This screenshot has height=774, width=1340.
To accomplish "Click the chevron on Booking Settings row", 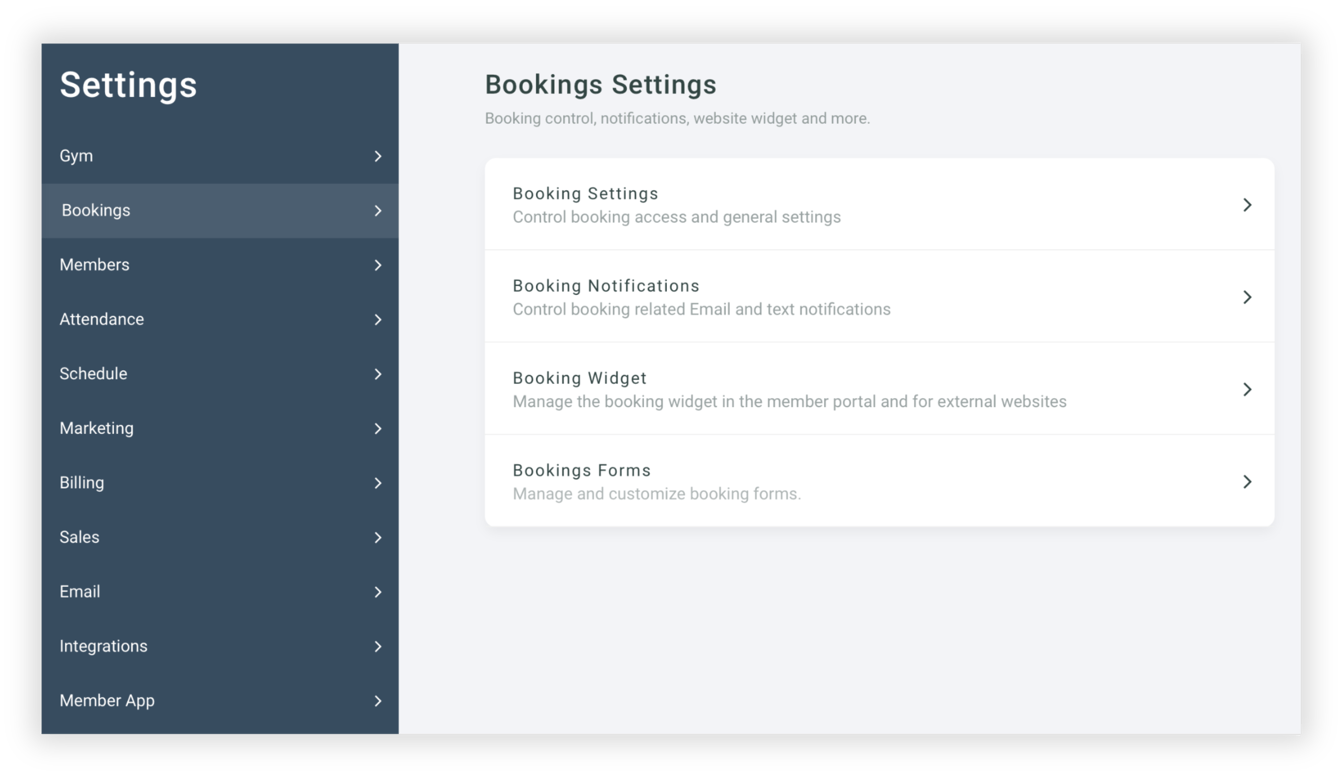I will 1247,205.
